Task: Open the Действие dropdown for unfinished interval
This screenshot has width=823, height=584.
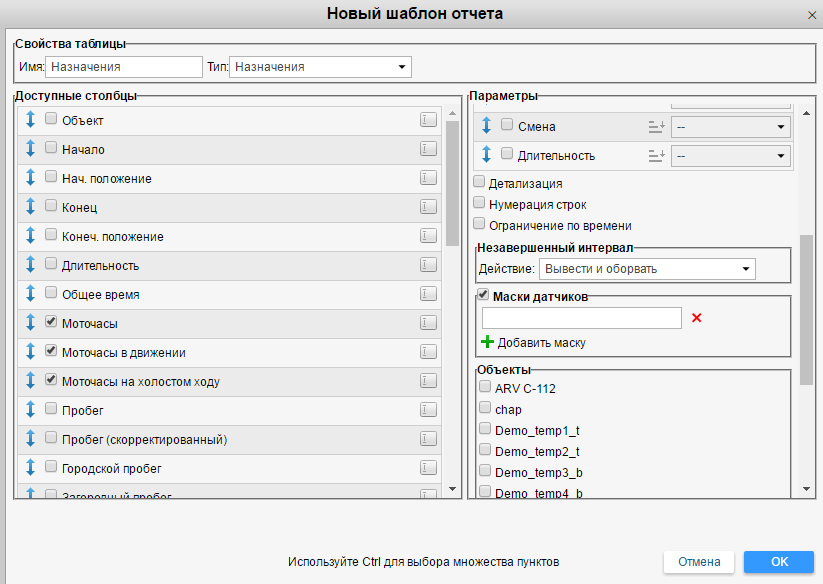Action: (x=646, y=269)
